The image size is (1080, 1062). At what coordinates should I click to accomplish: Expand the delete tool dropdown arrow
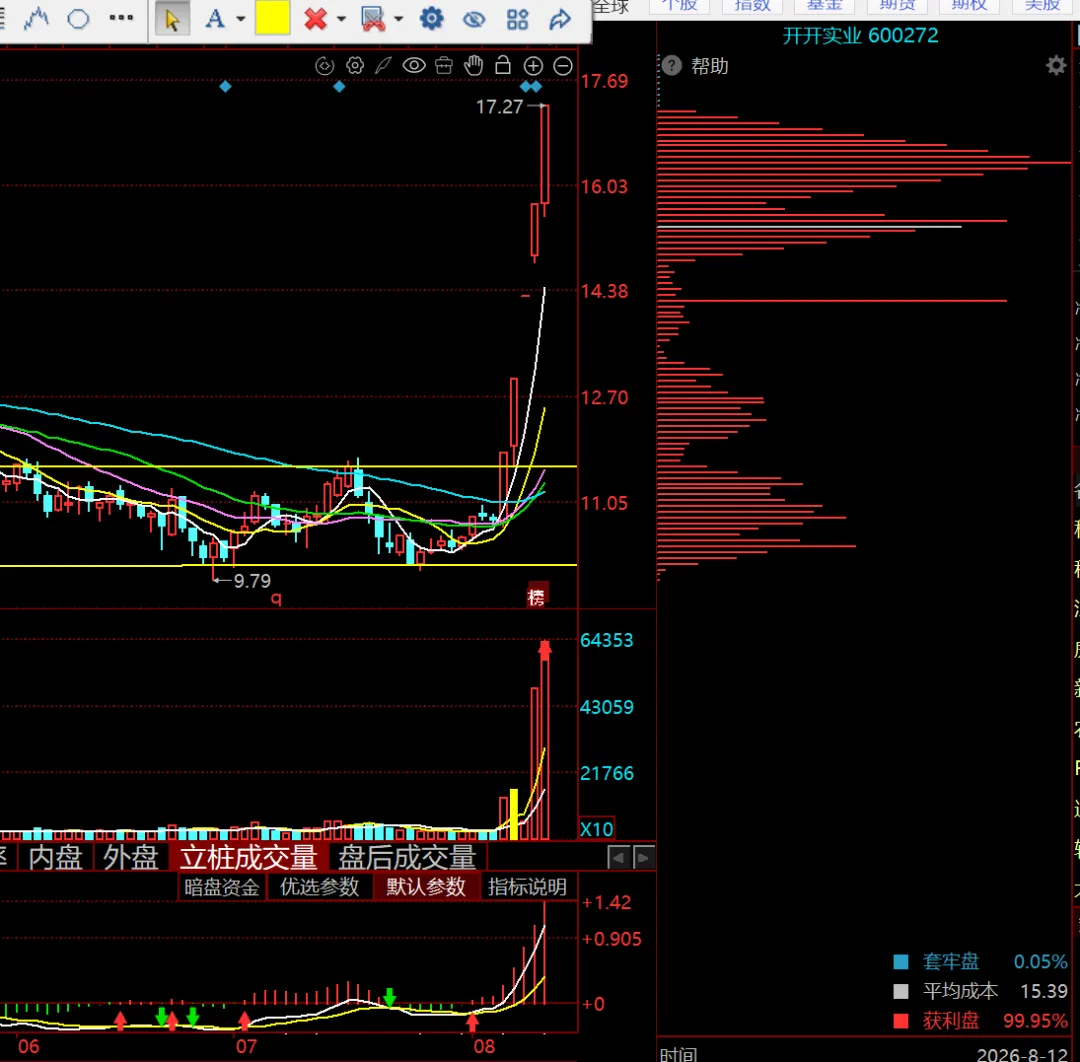coord(341,19)
